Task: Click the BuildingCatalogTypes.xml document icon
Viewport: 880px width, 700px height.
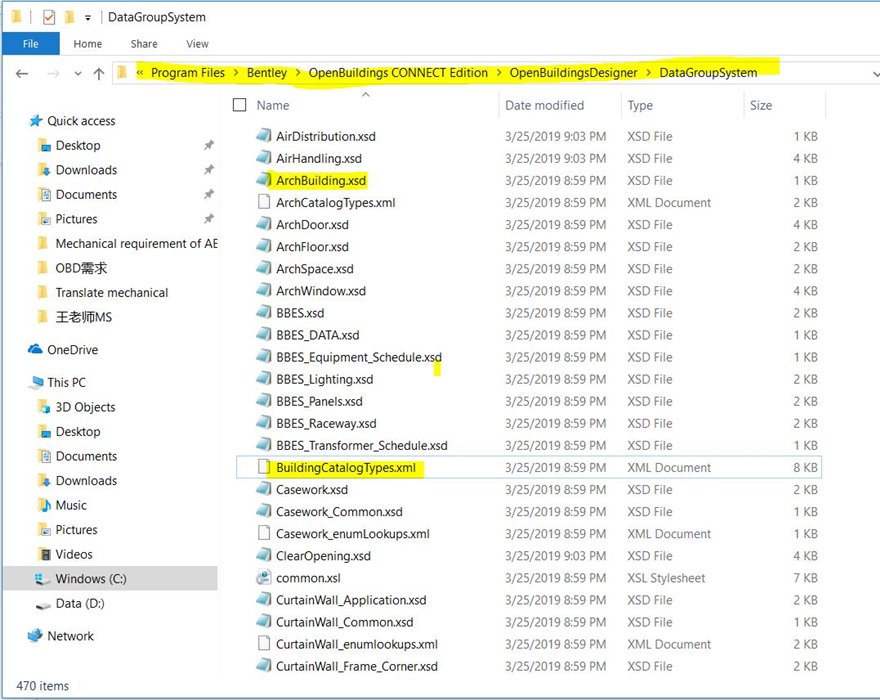Action: coord(264,467)
